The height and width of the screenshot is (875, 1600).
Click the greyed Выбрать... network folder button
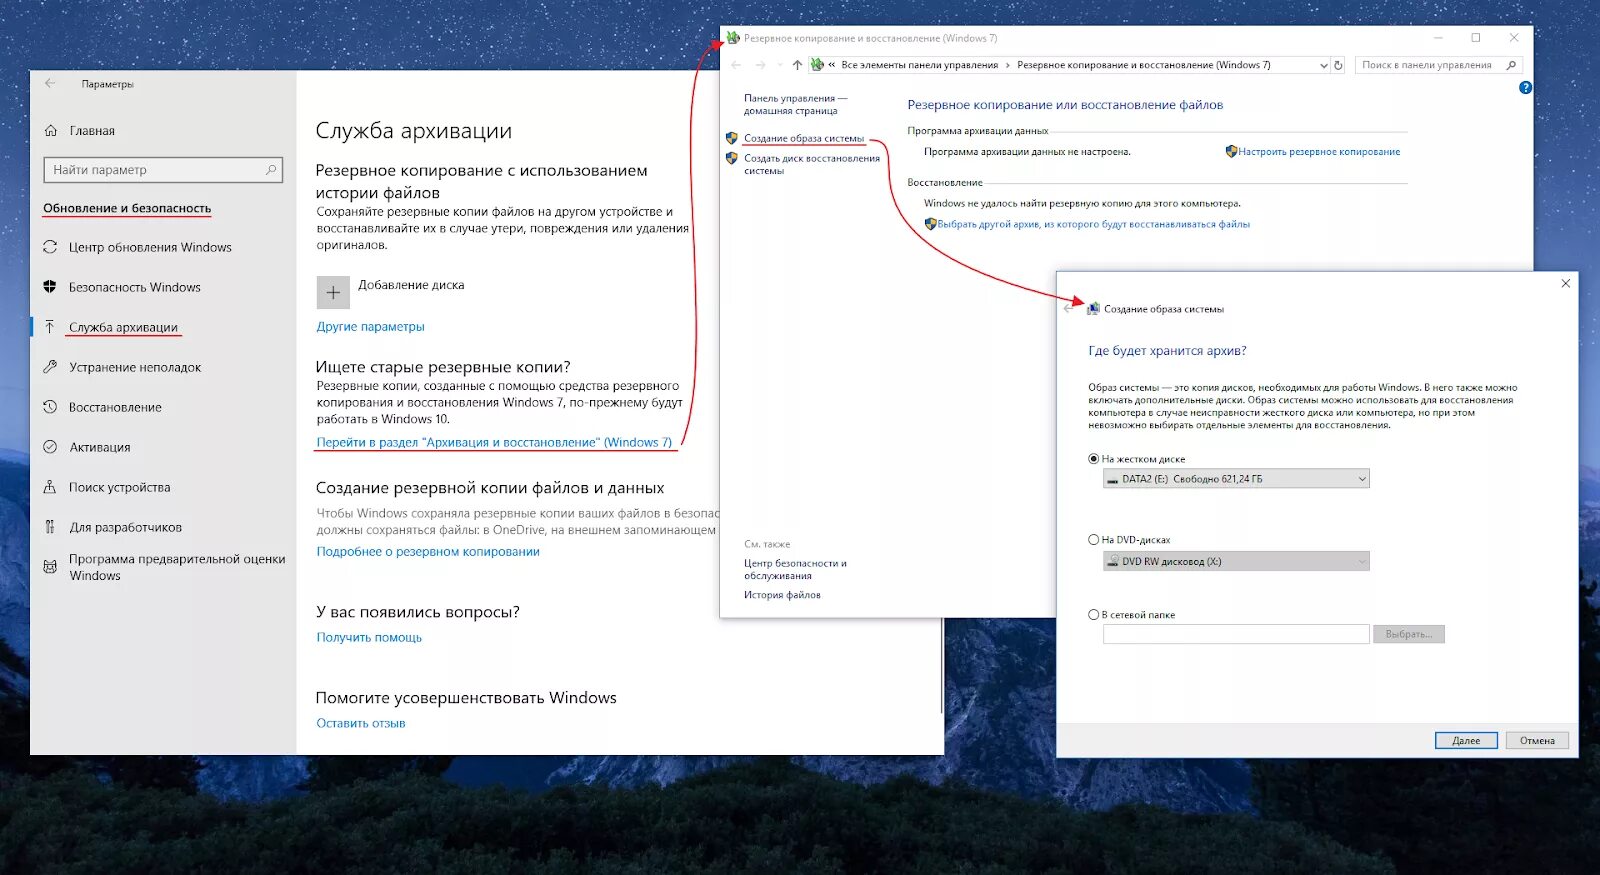point(1409,634)
